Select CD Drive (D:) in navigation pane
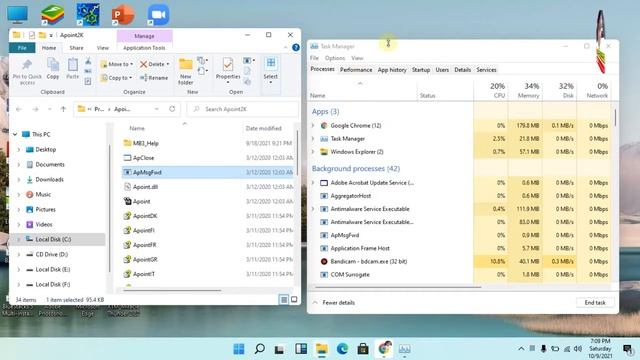Screen dimensions: 640x360 (x=57, y=254)
